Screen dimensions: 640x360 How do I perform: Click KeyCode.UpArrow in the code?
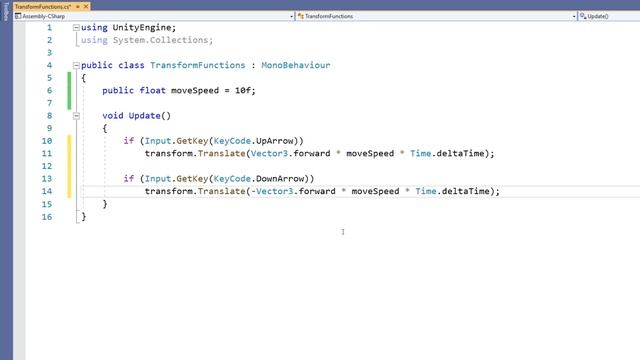coord(253,141)
